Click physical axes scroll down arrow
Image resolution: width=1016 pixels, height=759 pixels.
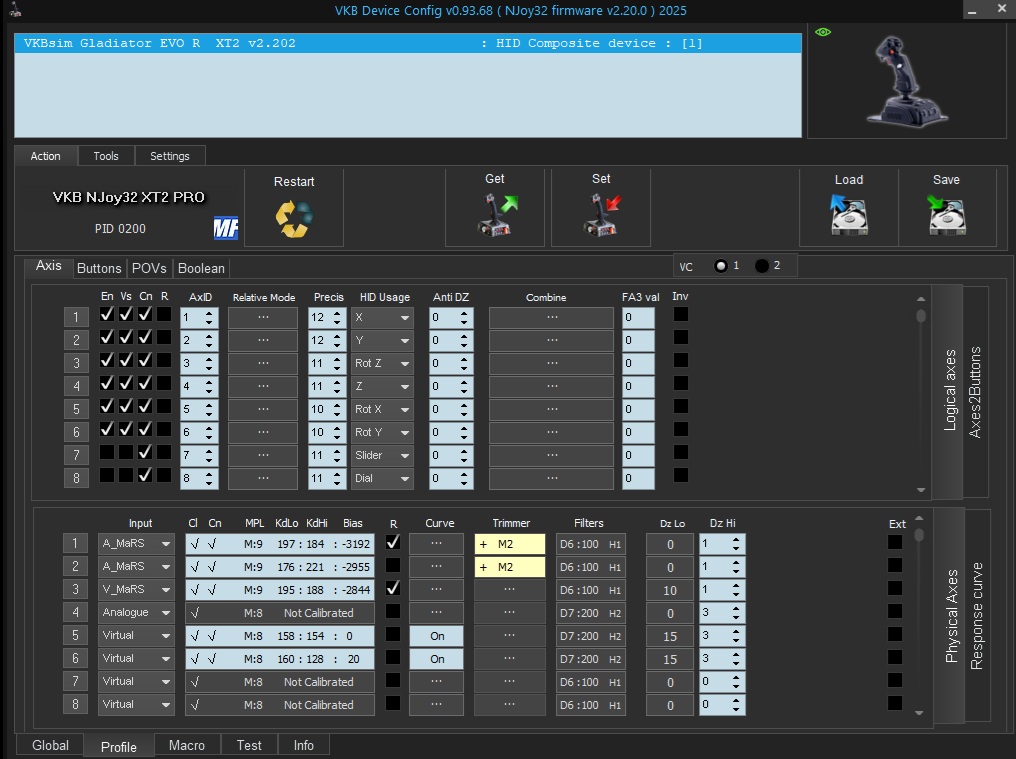point(919,712)
